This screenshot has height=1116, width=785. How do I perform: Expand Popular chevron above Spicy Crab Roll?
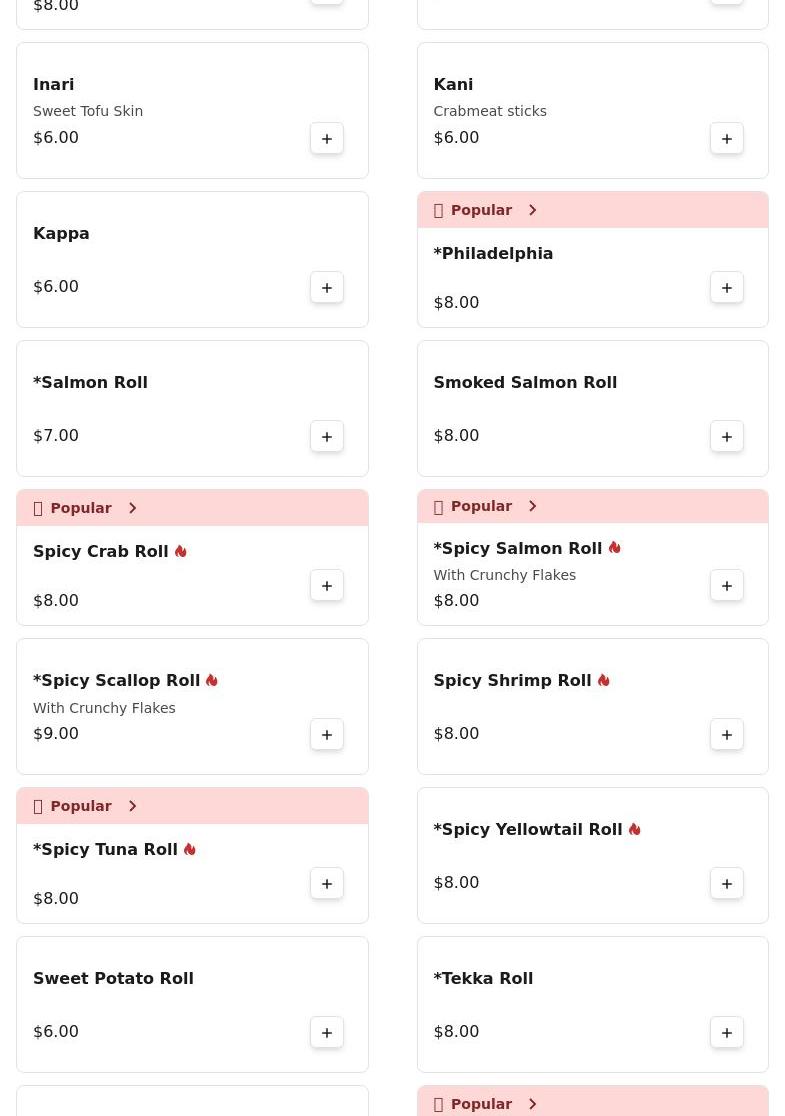click(x=132, y=508)
